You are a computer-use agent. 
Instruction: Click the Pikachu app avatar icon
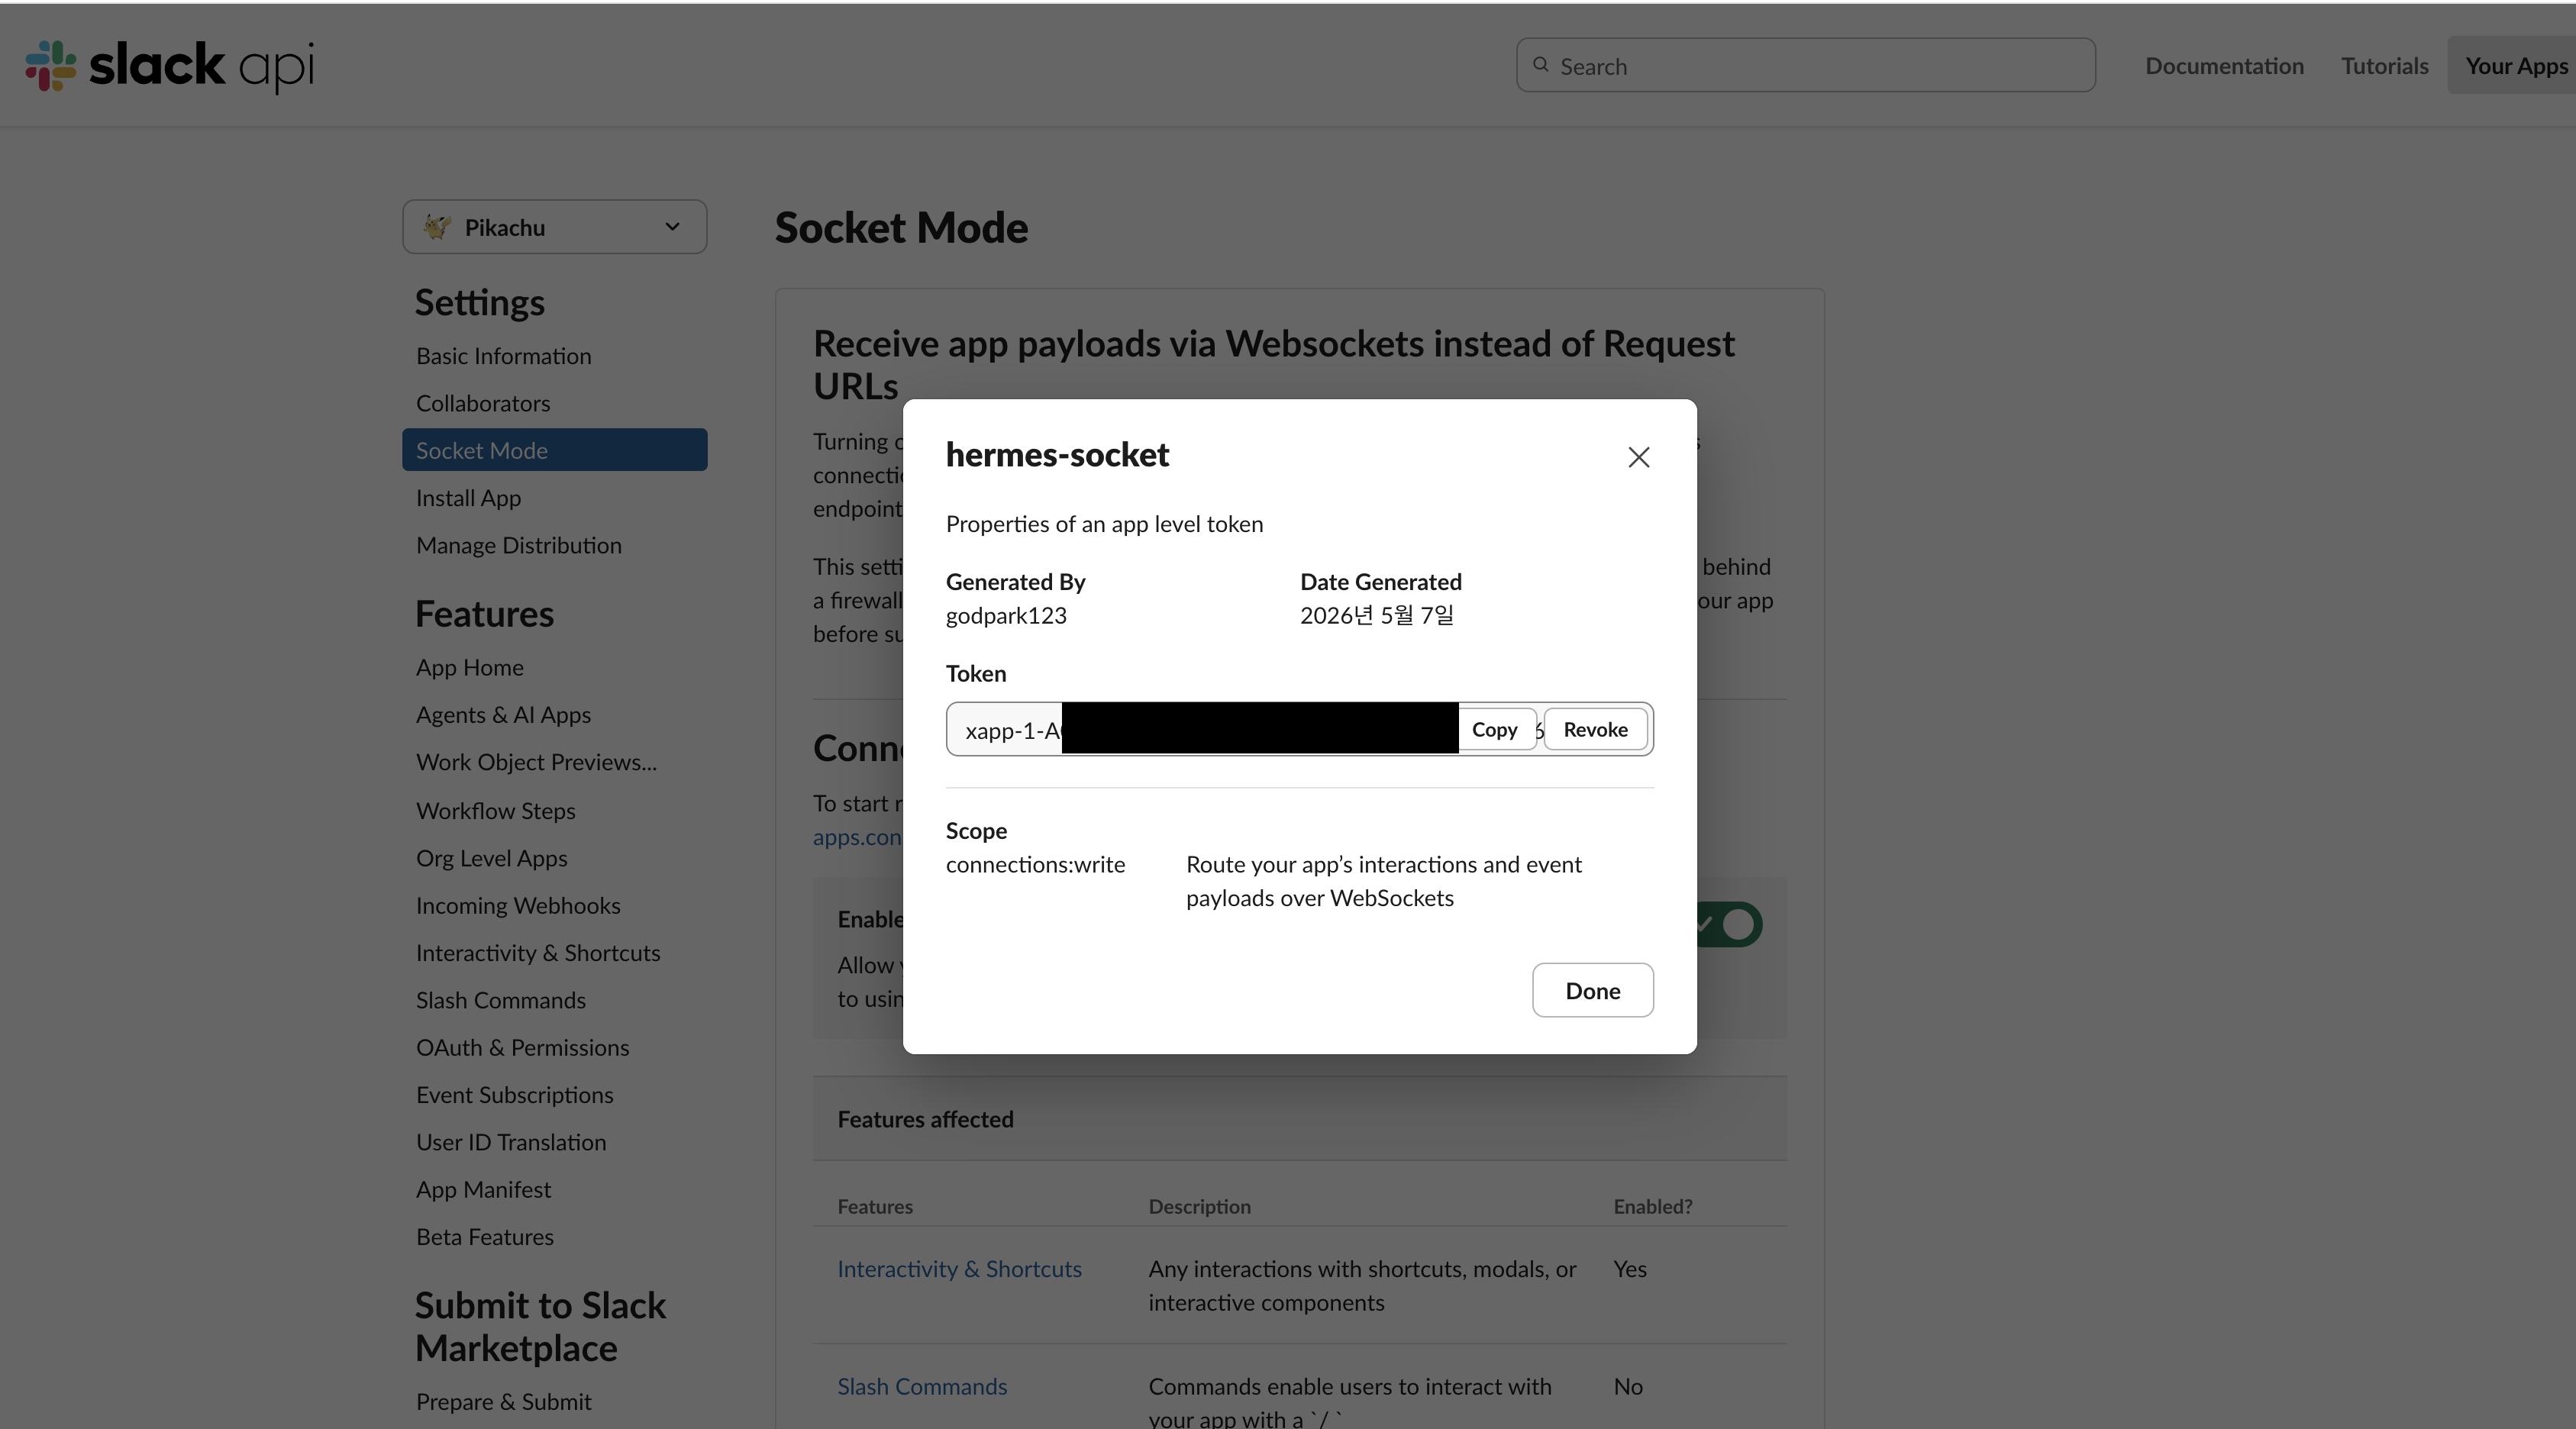pos(436,227)
